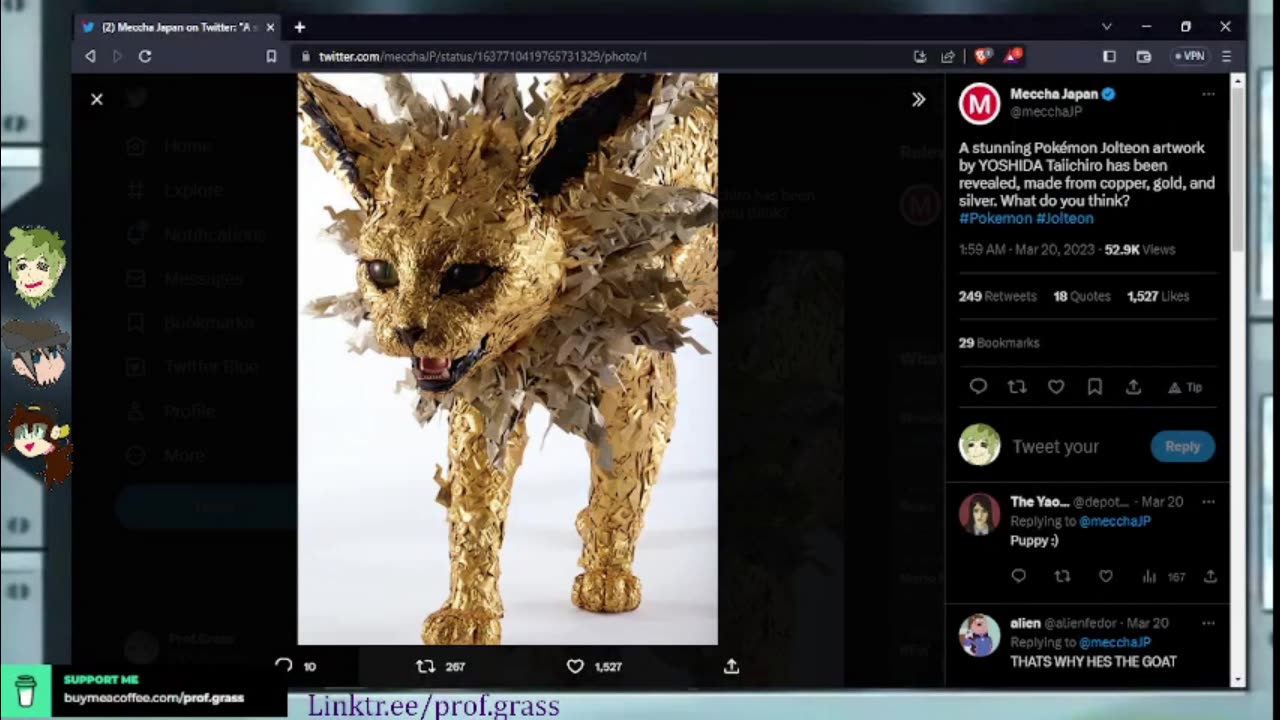This screenshot has height=720, width=1280.
Task: Click the twitter.com URL address field
Action: [483, 56]
